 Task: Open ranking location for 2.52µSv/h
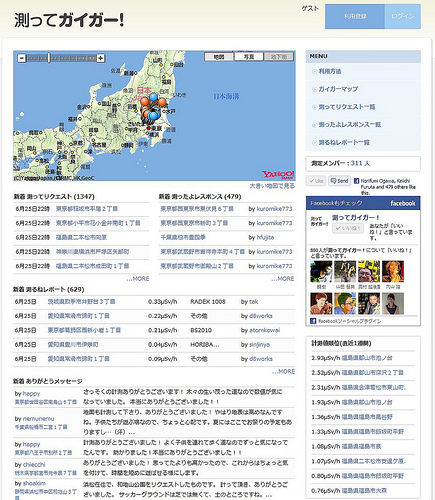coord(373,373)
